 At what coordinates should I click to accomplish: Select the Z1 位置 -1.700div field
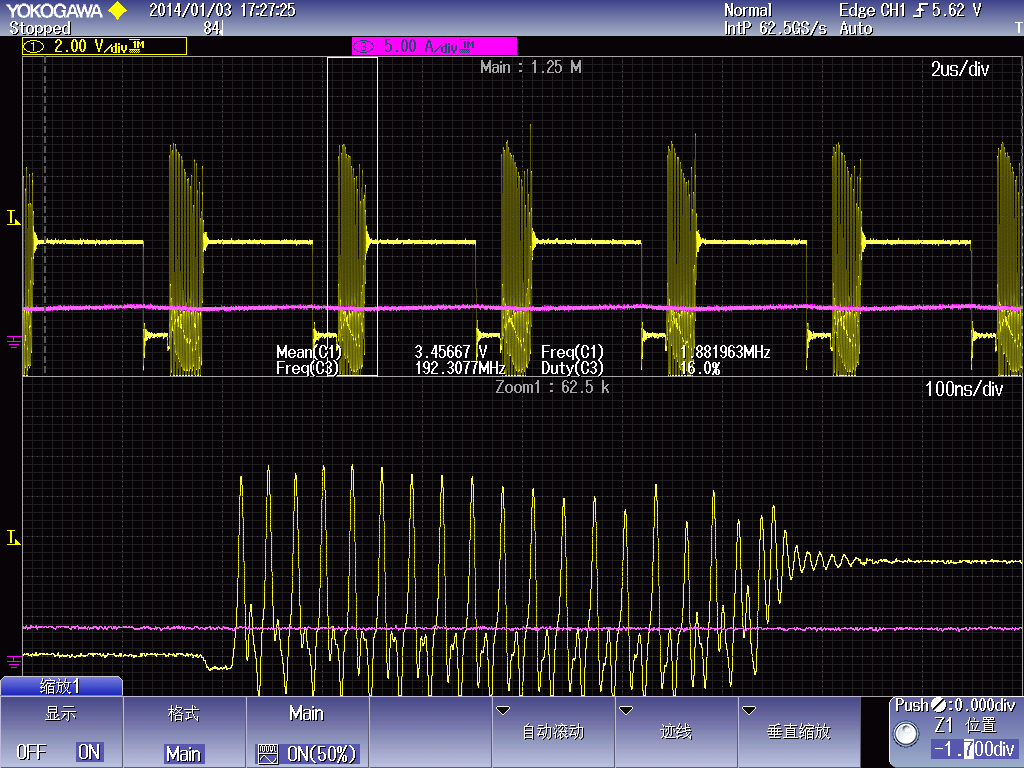[x=974, y=748]
